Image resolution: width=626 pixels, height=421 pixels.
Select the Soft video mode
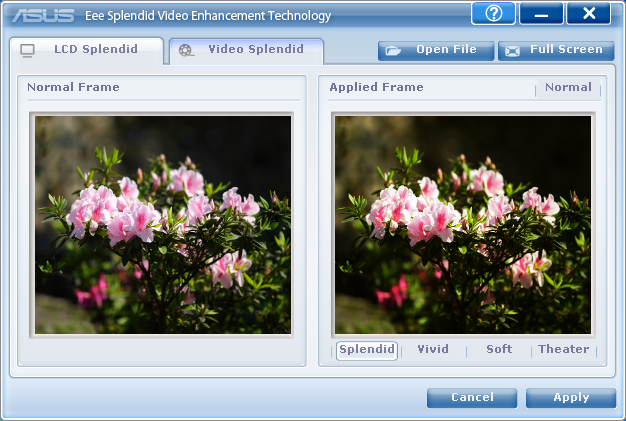(x=499, y=350)
